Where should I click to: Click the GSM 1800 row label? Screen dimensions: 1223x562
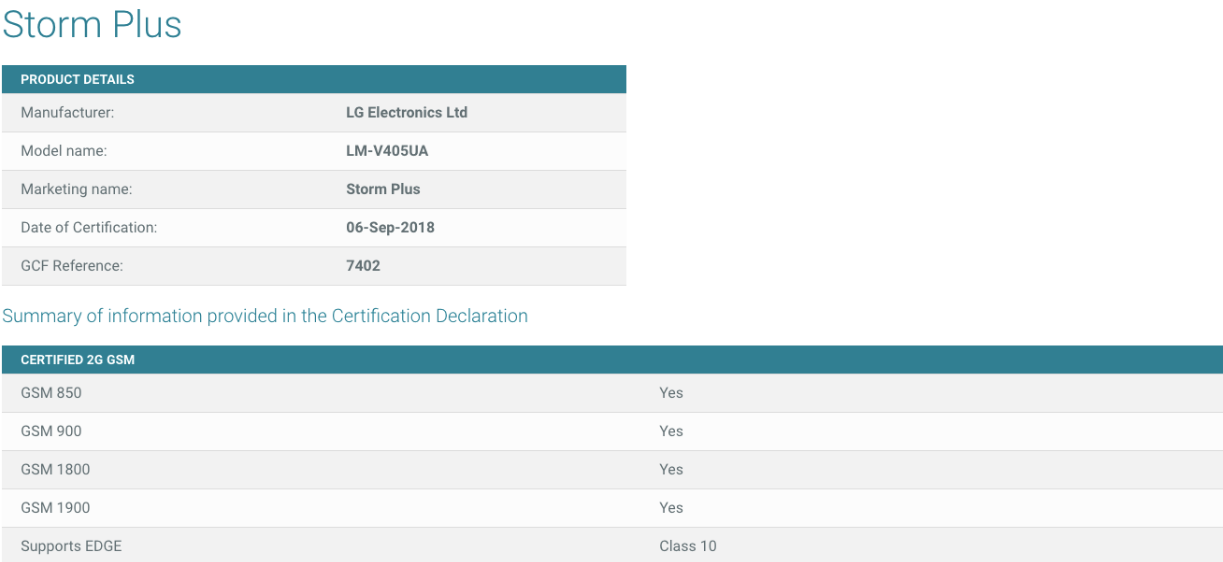pos(55,469)
